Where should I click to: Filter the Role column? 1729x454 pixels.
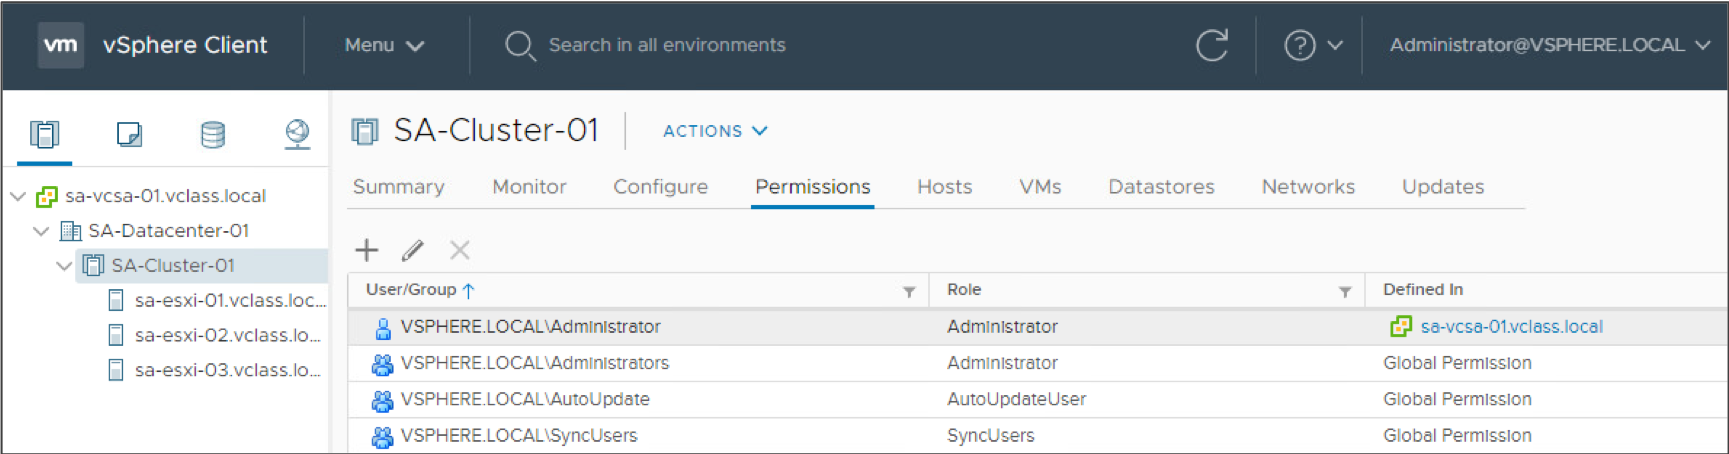(1345, 291)
